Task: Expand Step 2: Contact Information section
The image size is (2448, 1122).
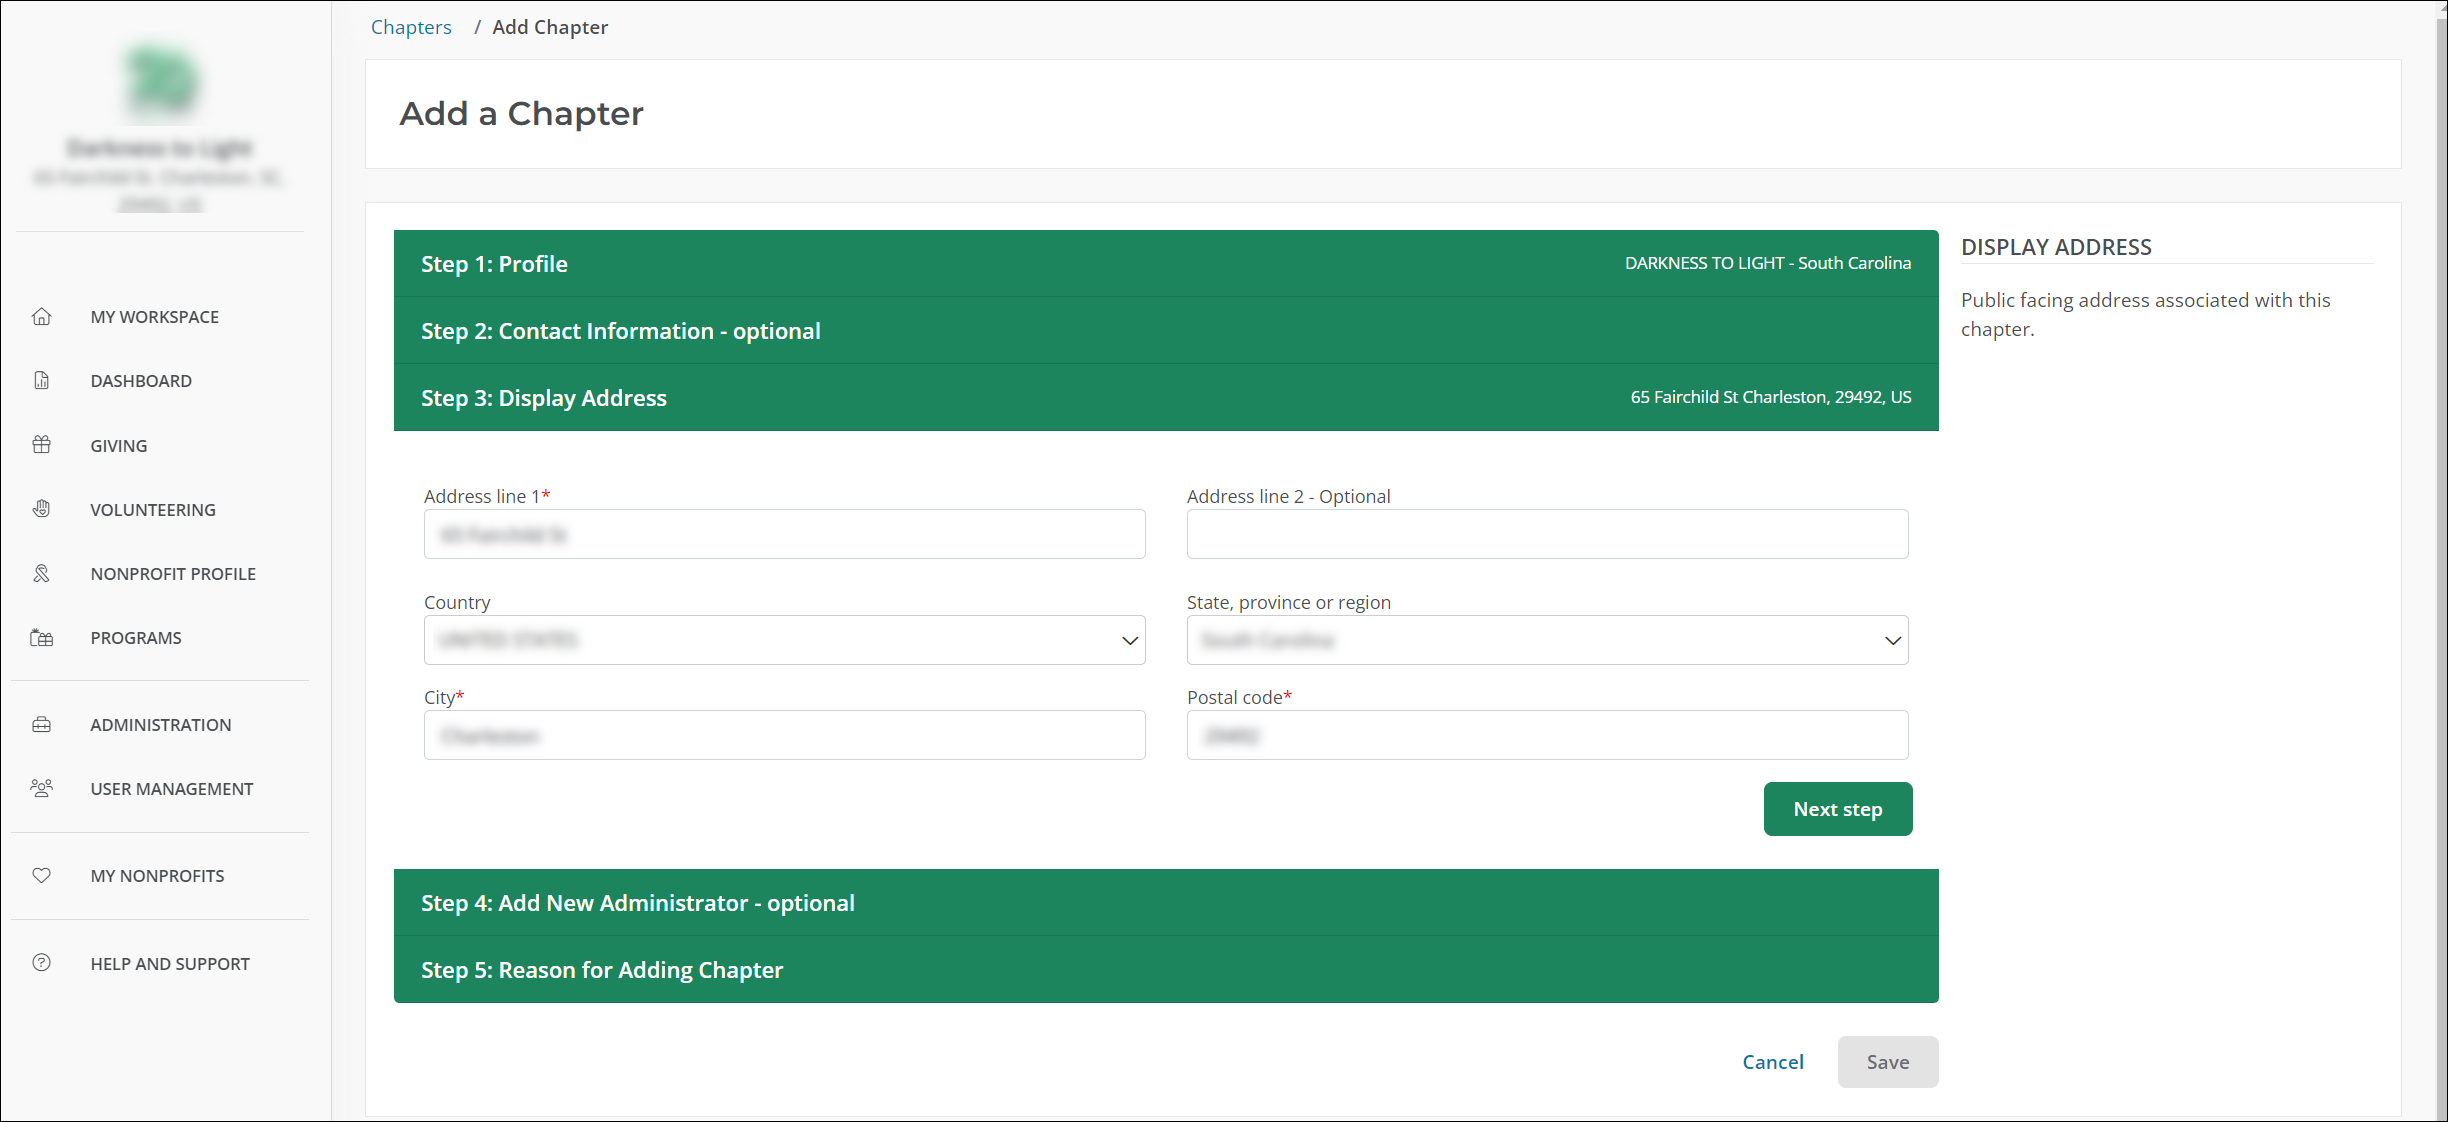Action: coord(620,331)
